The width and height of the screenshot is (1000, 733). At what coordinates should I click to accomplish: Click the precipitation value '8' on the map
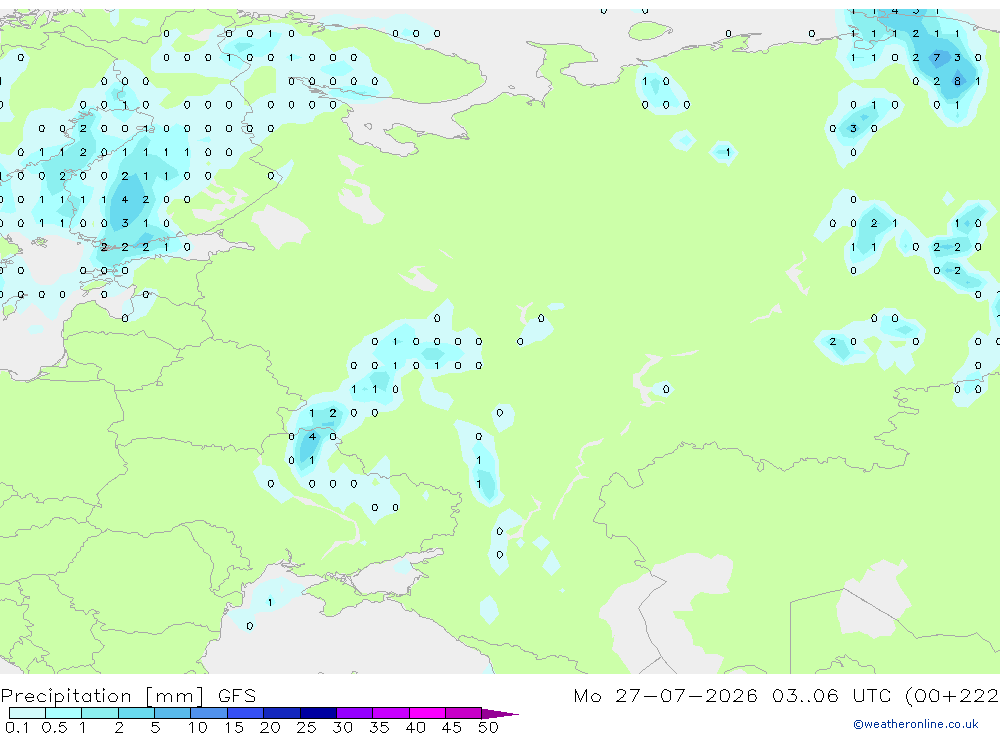pyautogui.click(x=957, y=81)
